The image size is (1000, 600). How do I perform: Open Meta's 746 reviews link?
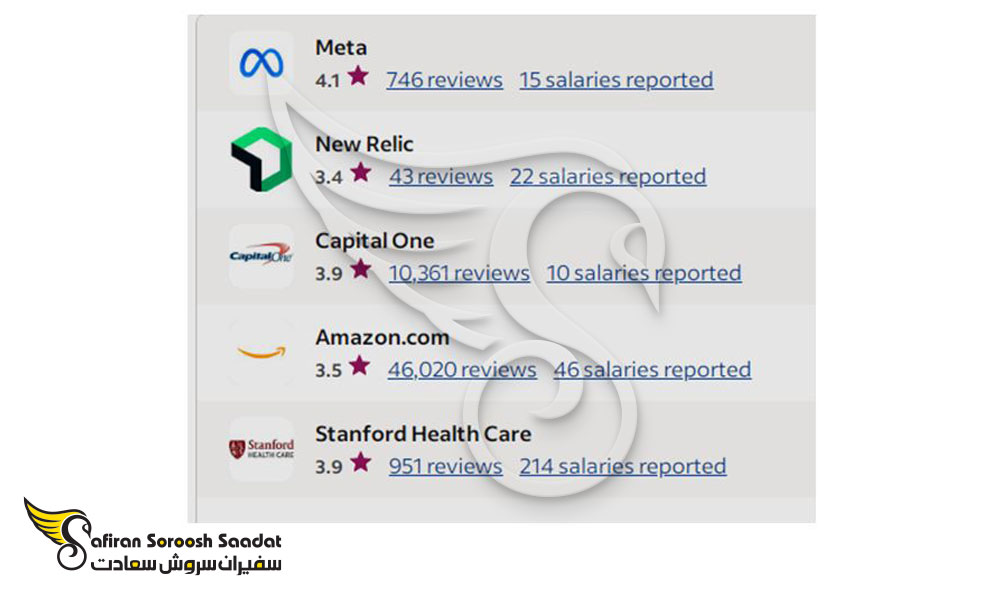pos(445,80)
